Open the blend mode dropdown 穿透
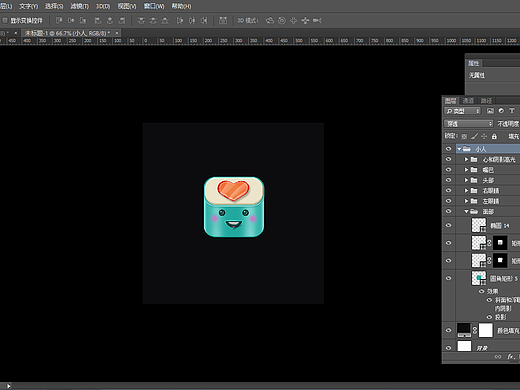The height and width of the screenshot is (390, 520). click(x=468, y=124)
